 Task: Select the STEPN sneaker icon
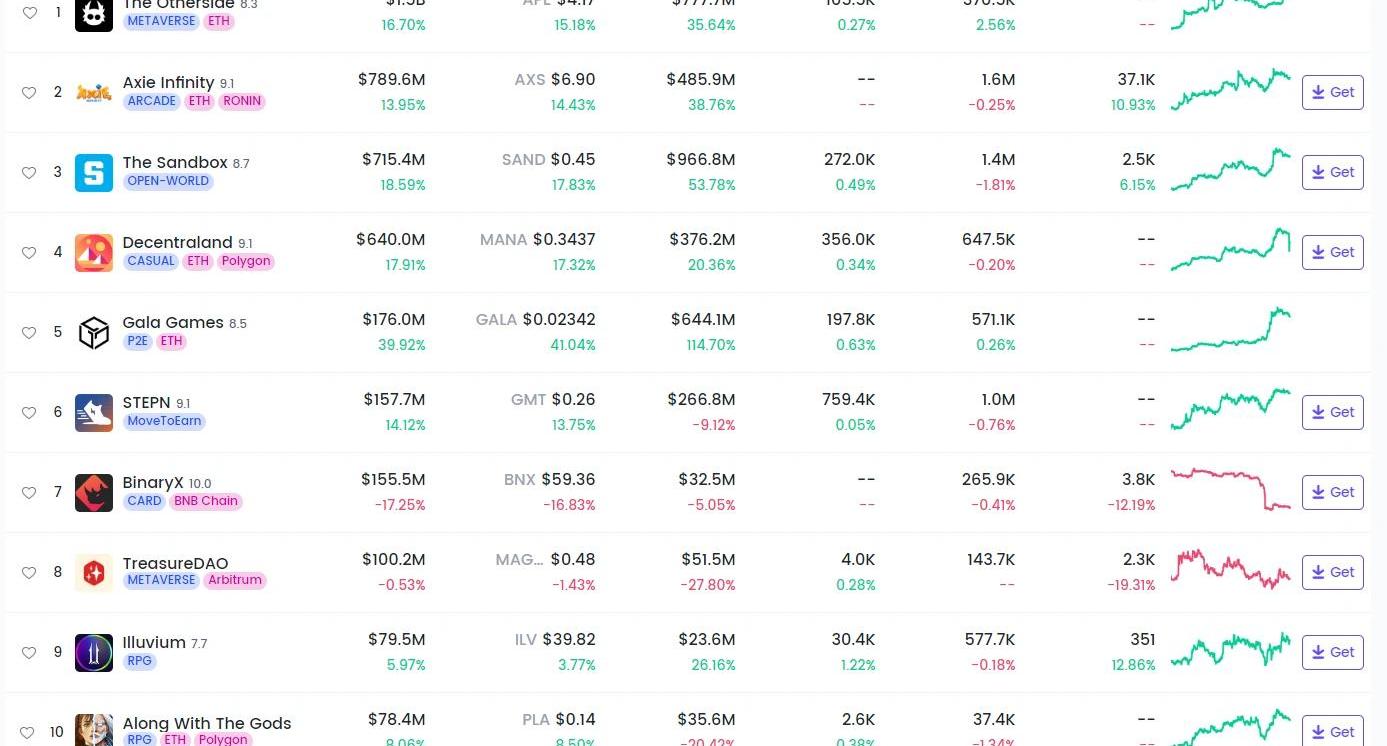point(94,413)
